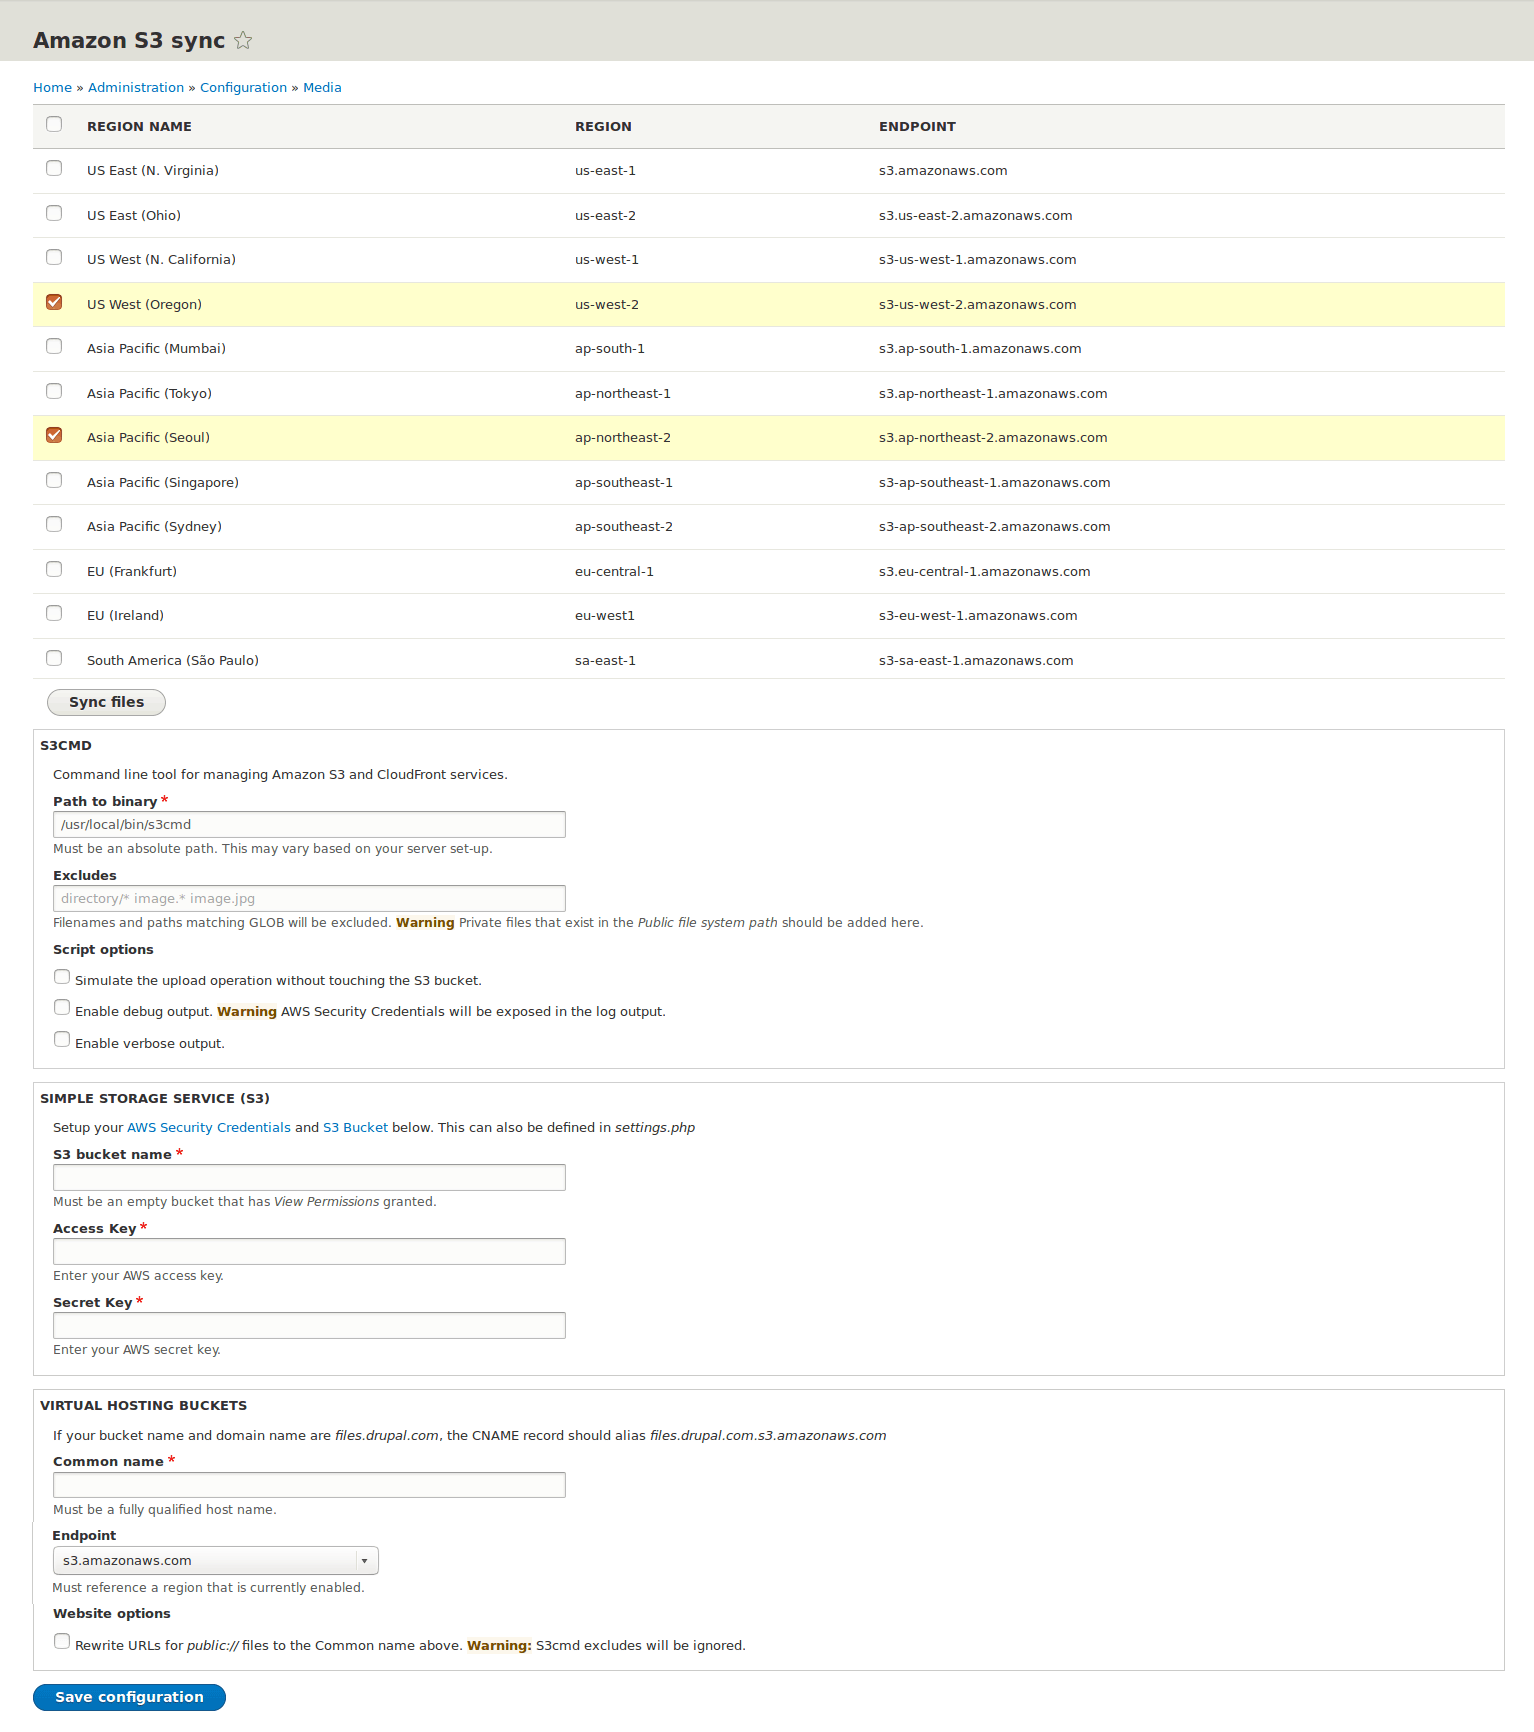
Task: Select the sa-east-1 region cell
Action: pos(605,661)
